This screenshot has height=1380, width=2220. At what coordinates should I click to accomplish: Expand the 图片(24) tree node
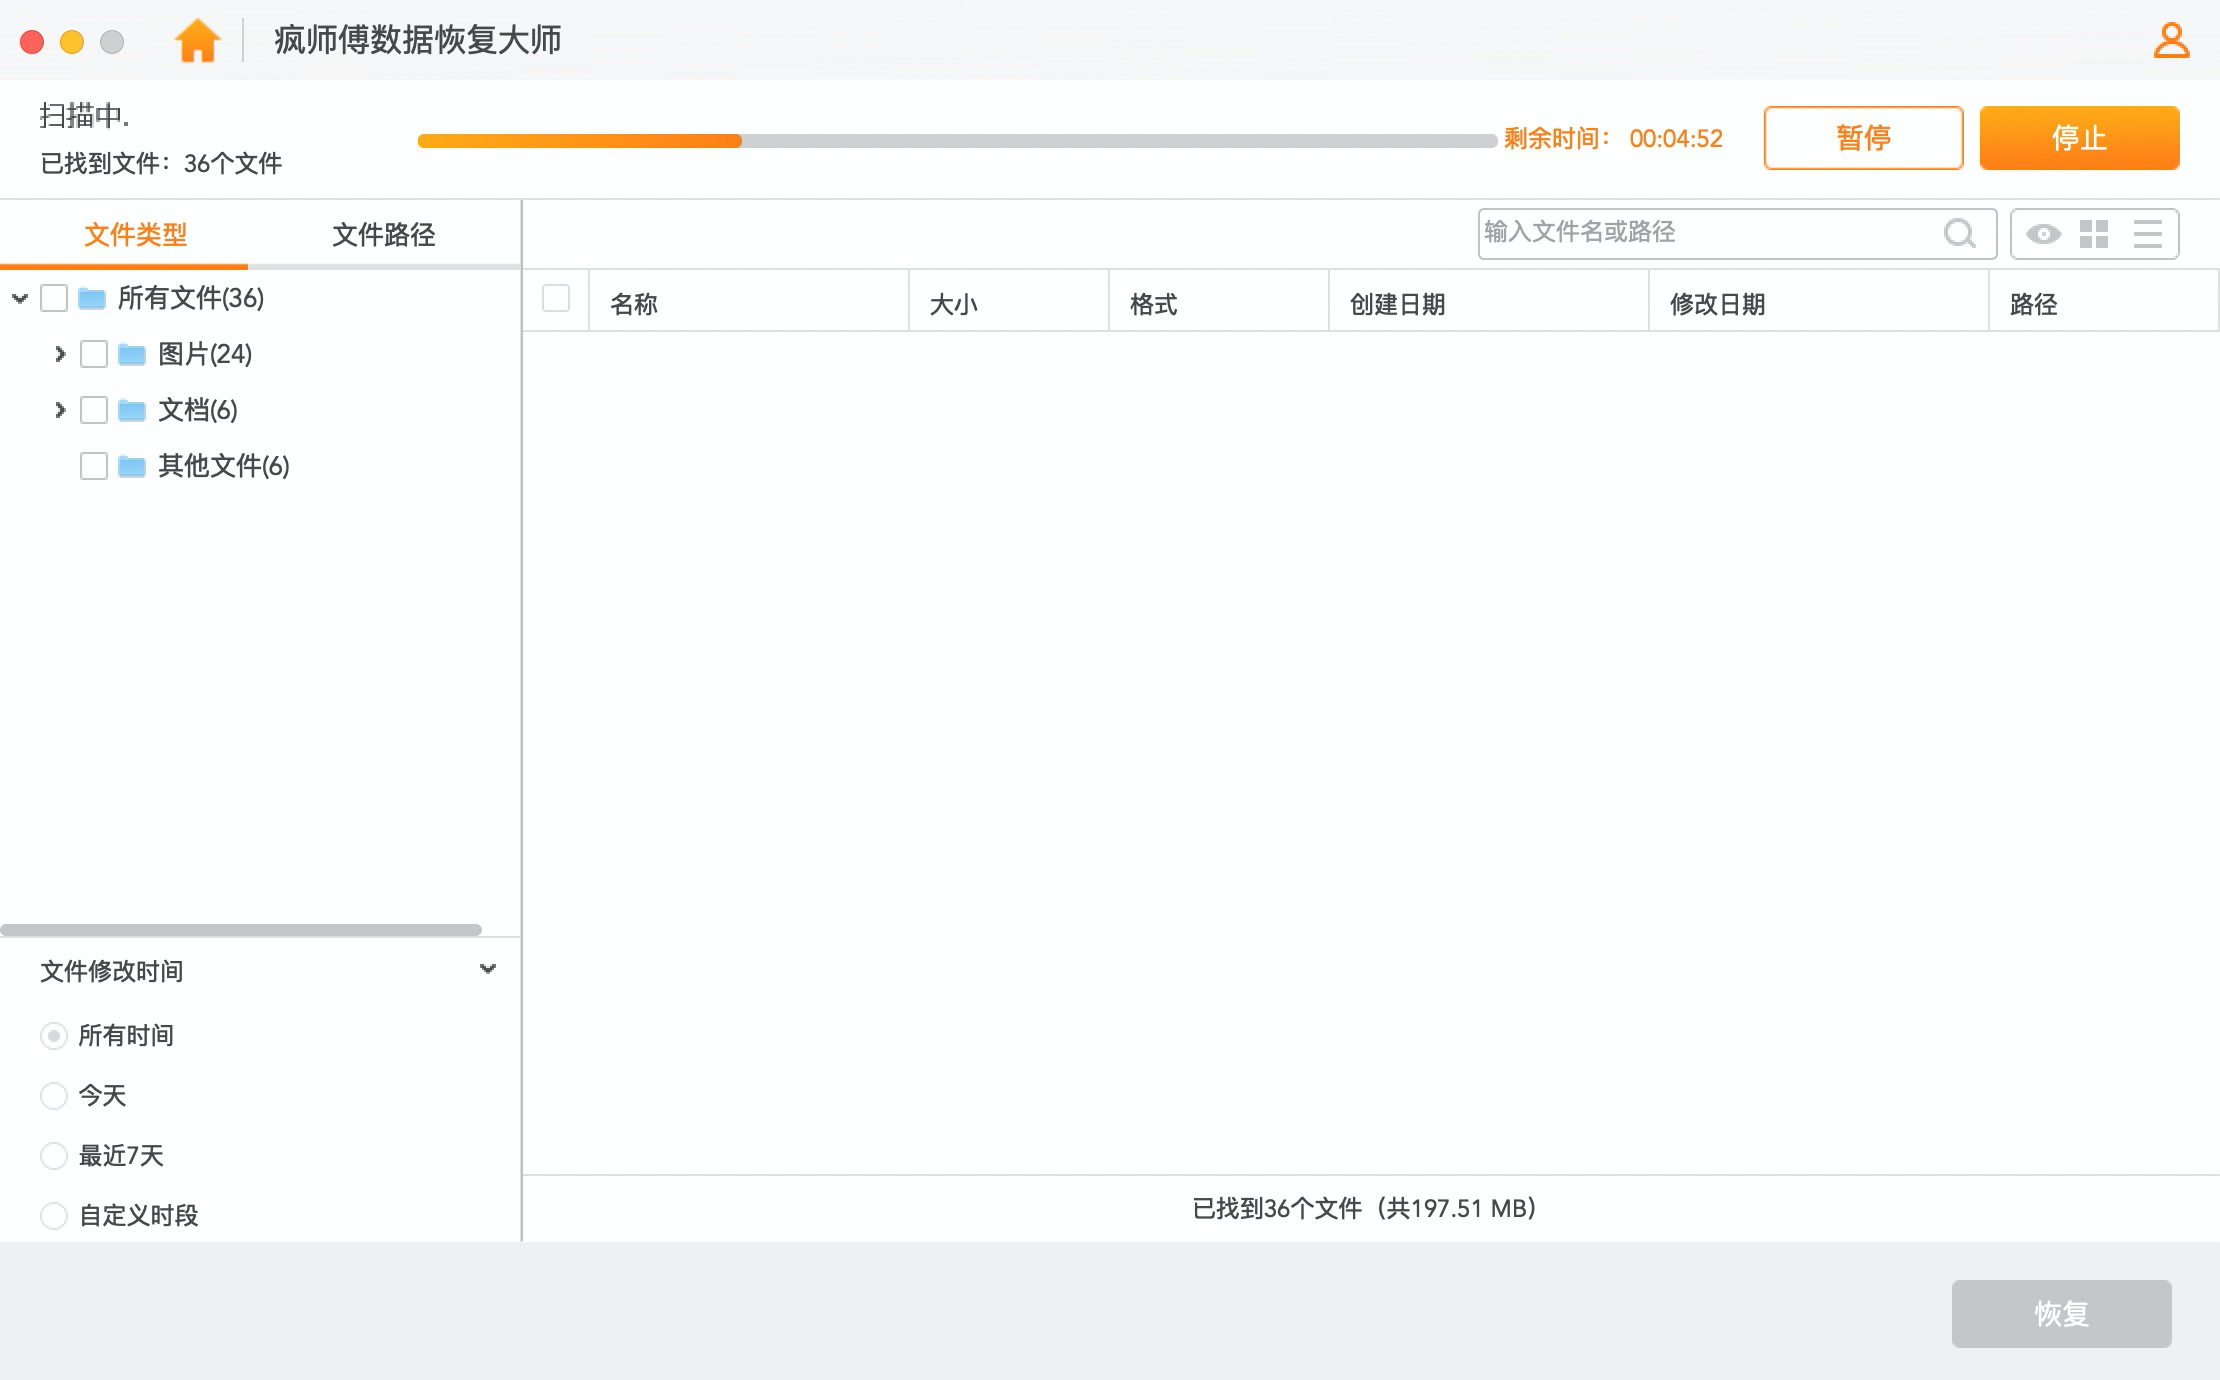60,354
